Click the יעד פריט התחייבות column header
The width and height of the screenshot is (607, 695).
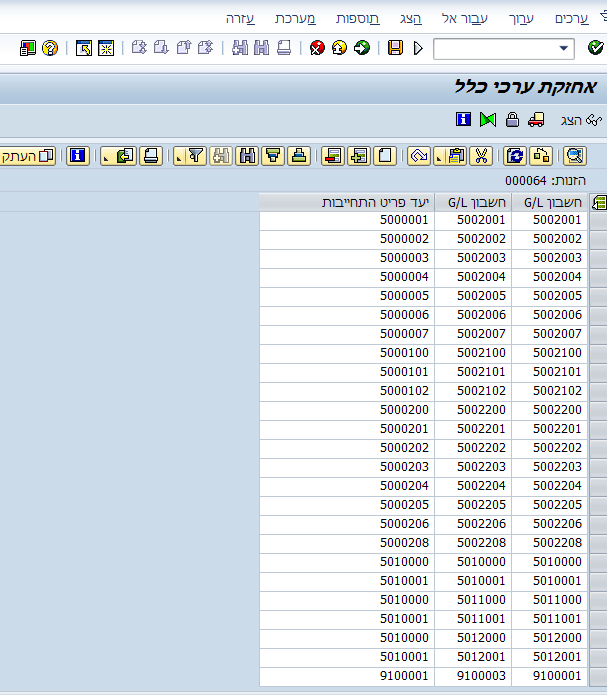pos(347,203)
